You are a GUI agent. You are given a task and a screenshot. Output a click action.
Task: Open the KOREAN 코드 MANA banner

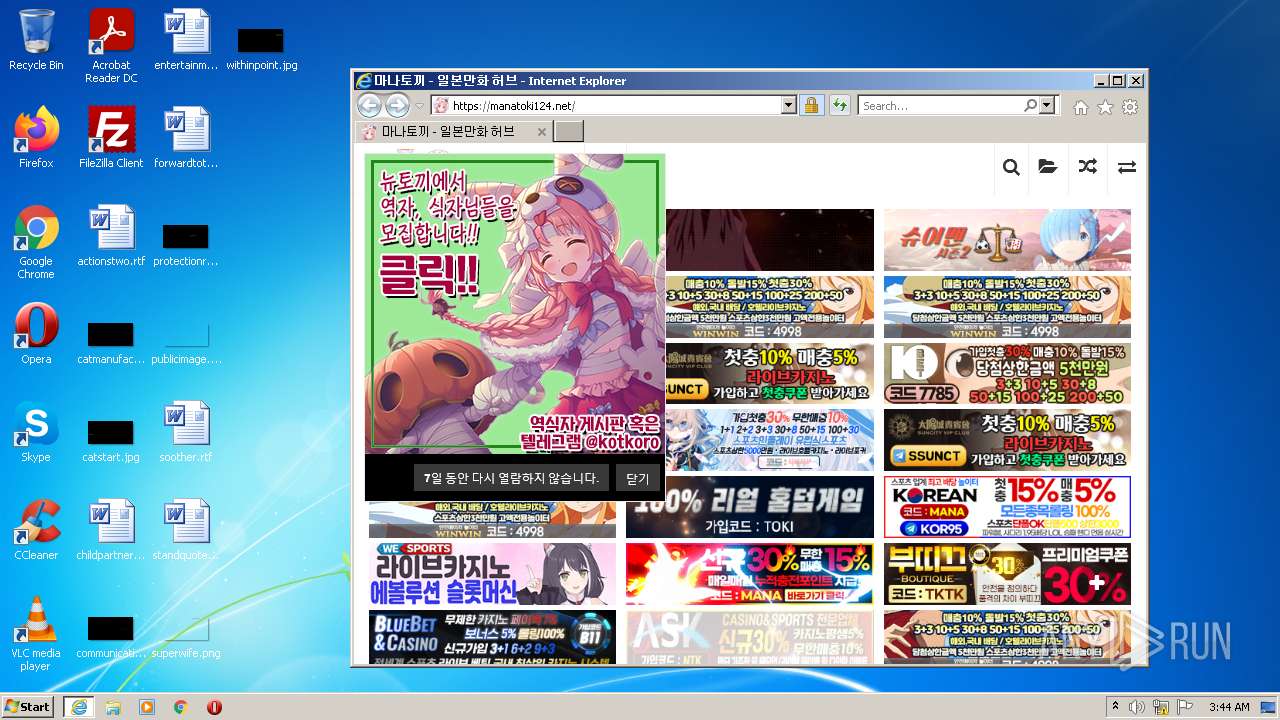[1007, 507]
